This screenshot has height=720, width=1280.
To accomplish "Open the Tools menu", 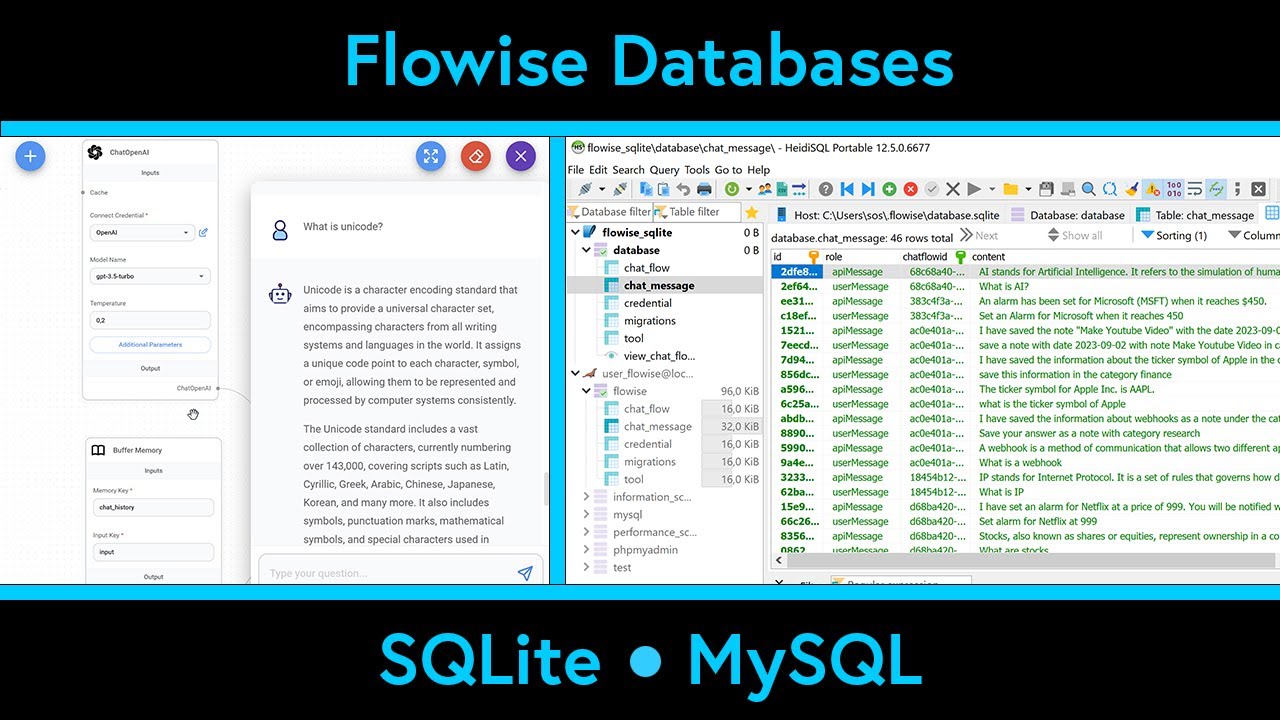I will (697, 170).
